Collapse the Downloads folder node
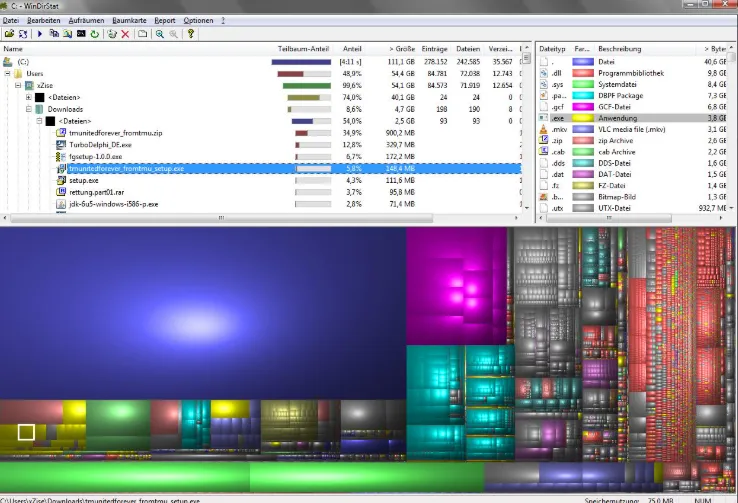 (29, 109)
